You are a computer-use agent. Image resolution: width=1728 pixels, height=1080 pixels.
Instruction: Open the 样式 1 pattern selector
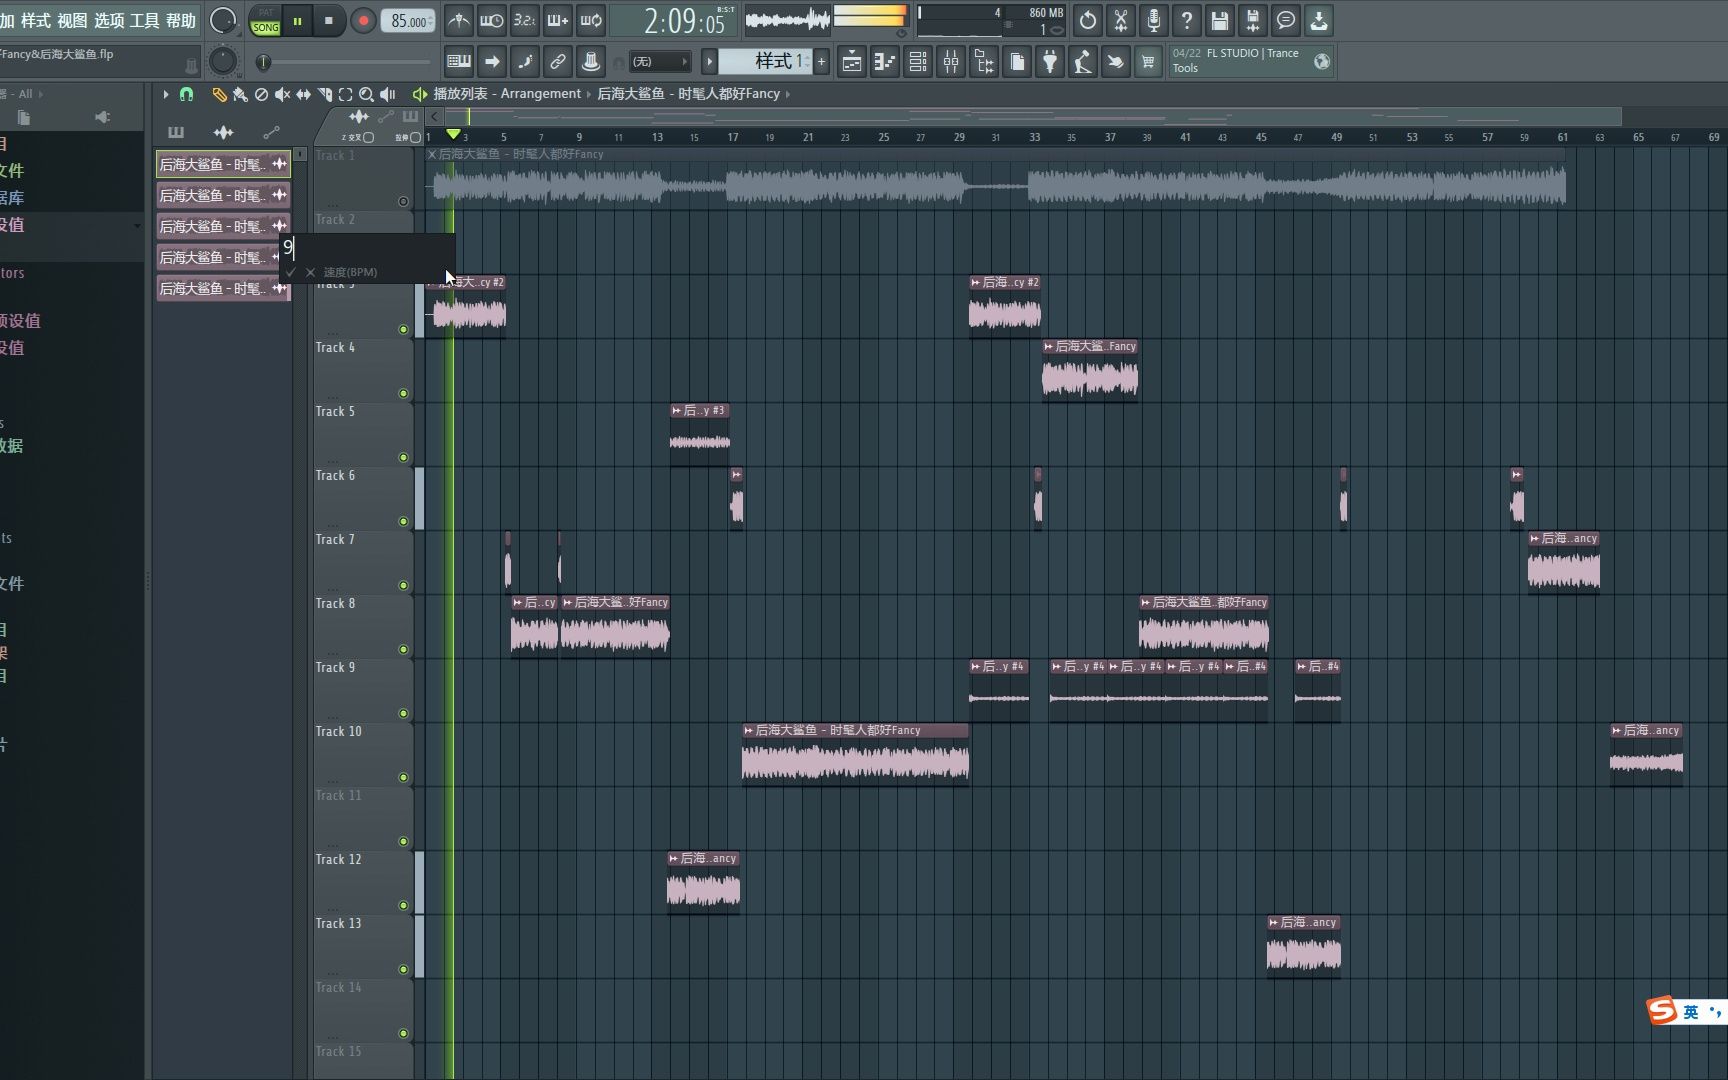[x=766, y=62]
